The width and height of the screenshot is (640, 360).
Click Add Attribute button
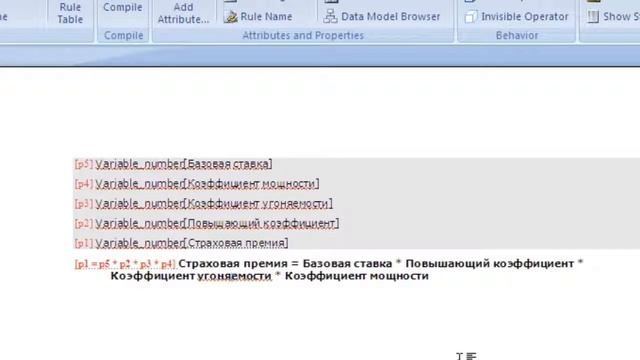click(183, 13)
